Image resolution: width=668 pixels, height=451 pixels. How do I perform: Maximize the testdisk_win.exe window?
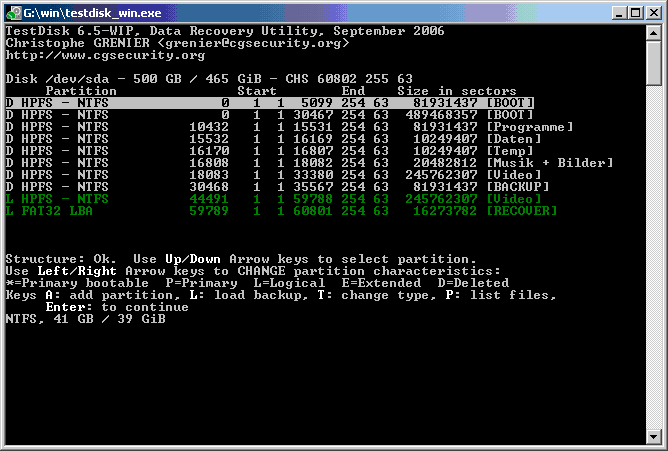[x=635, y=13]
